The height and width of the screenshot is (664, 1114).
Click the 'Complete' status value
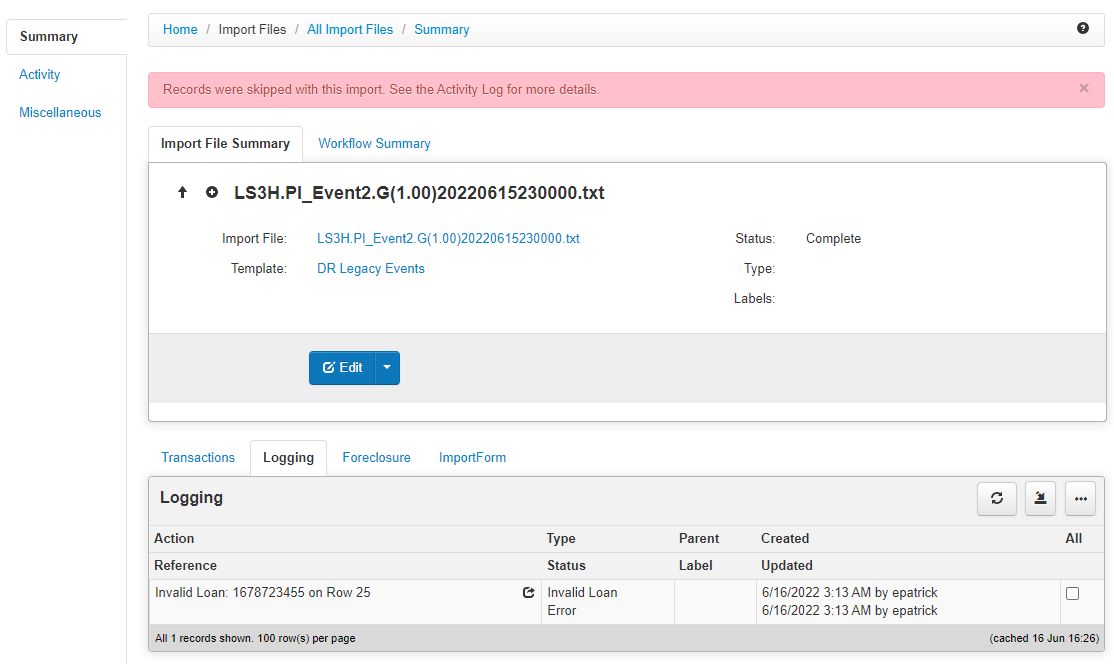(833, 239)
